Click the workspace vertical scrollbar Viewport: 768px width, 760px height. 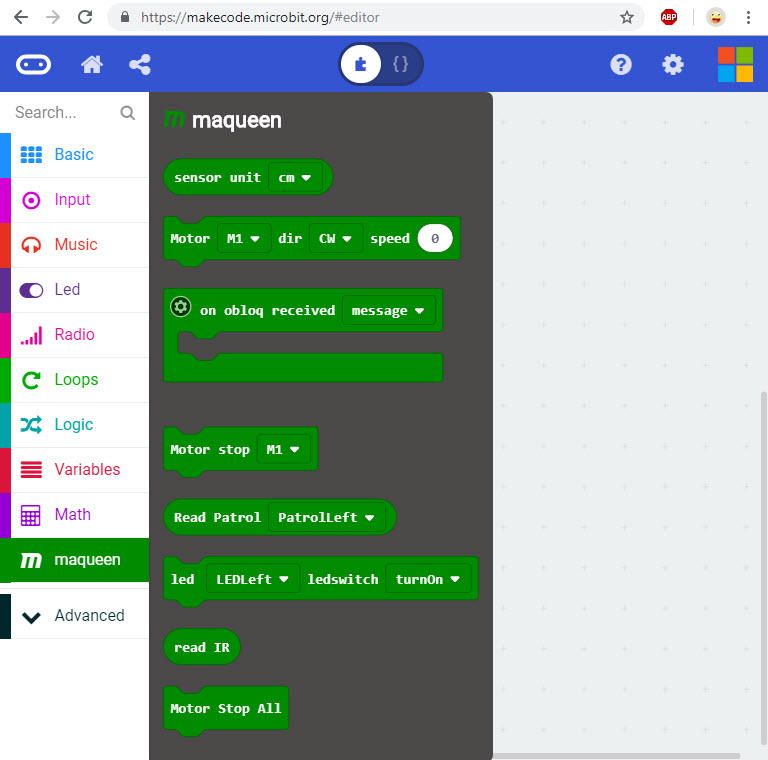(x=763, y=560)
